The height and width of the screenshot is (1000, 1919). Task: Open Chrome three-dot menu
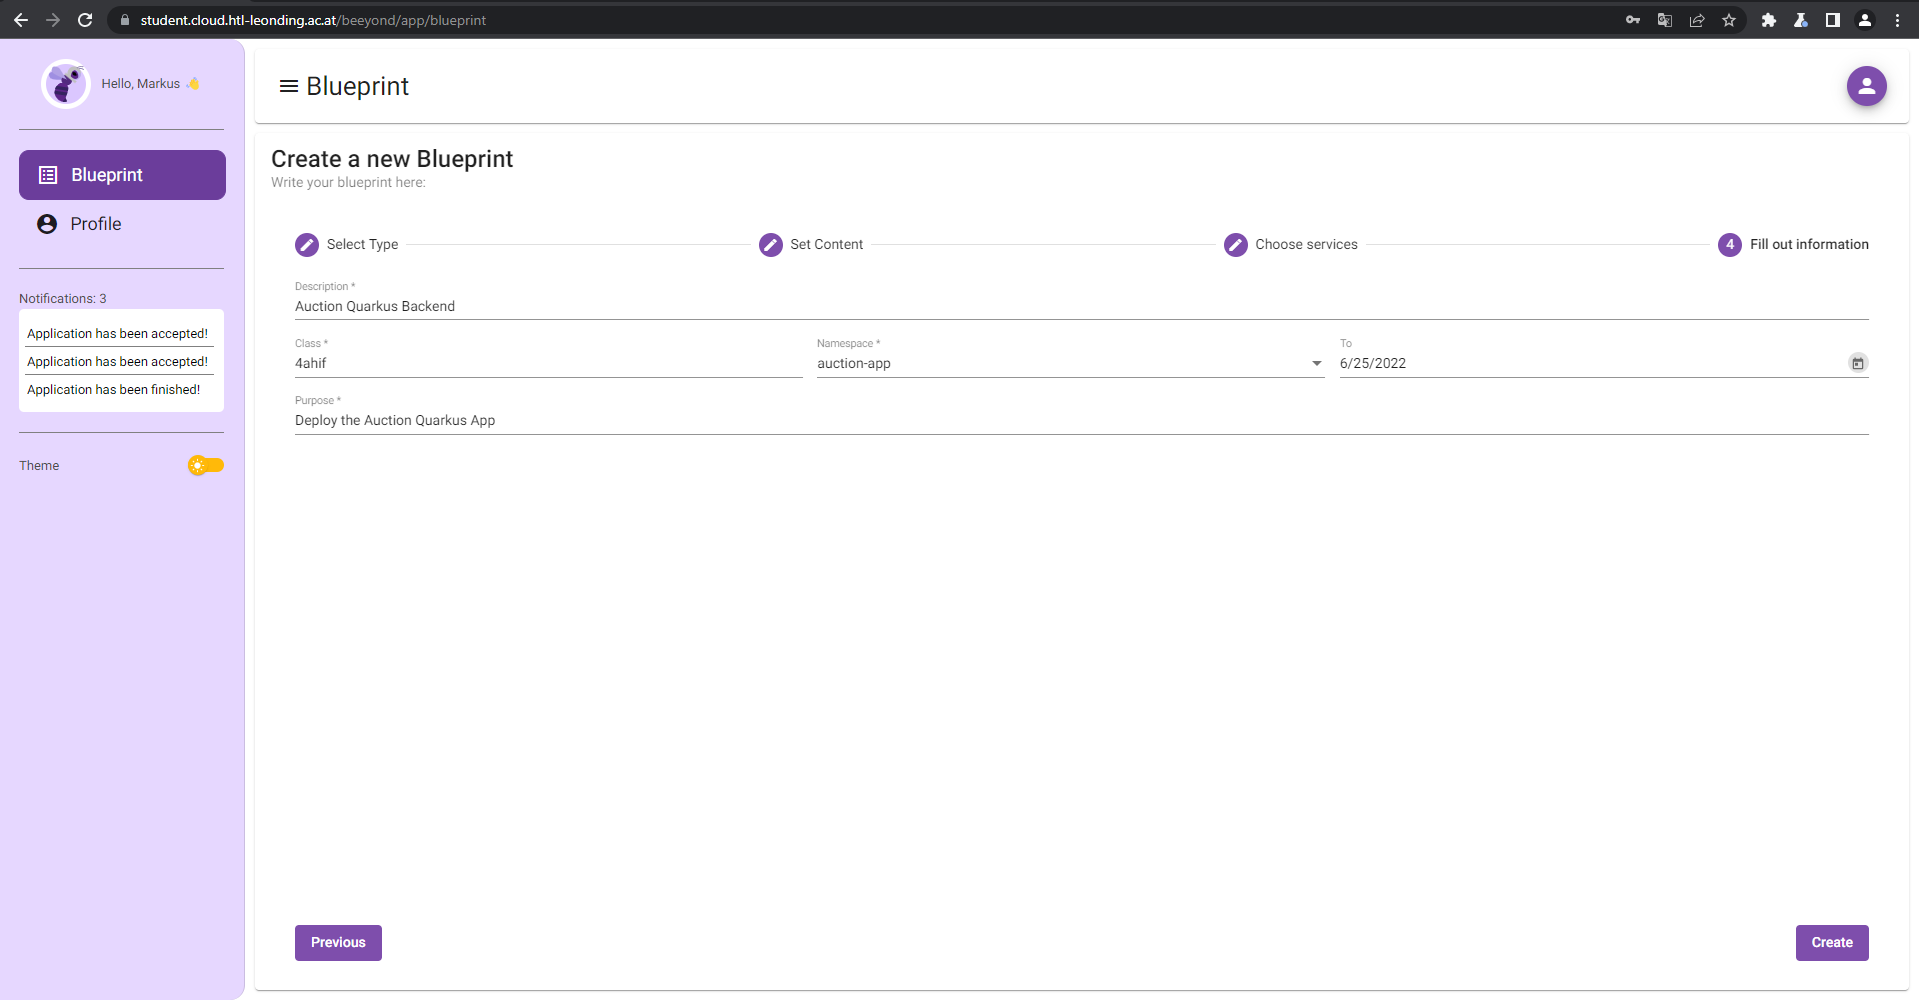[1897, 20]
